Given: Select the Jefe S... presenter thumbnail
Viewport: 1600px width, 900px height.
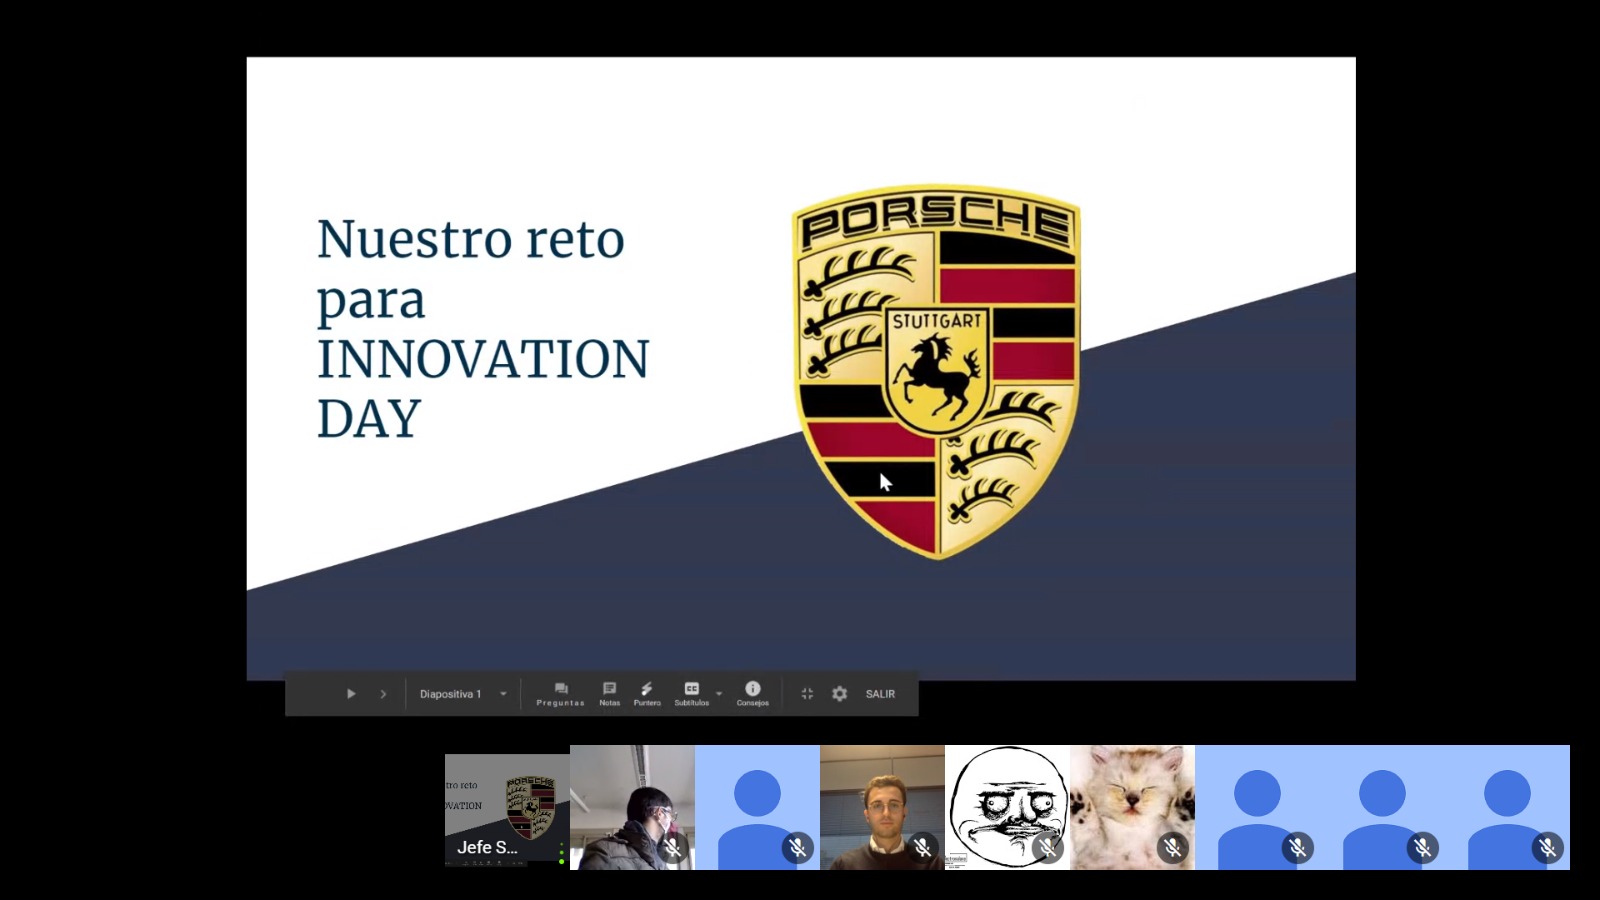Looking at the screenshot, I should click(x=507, y=808).
